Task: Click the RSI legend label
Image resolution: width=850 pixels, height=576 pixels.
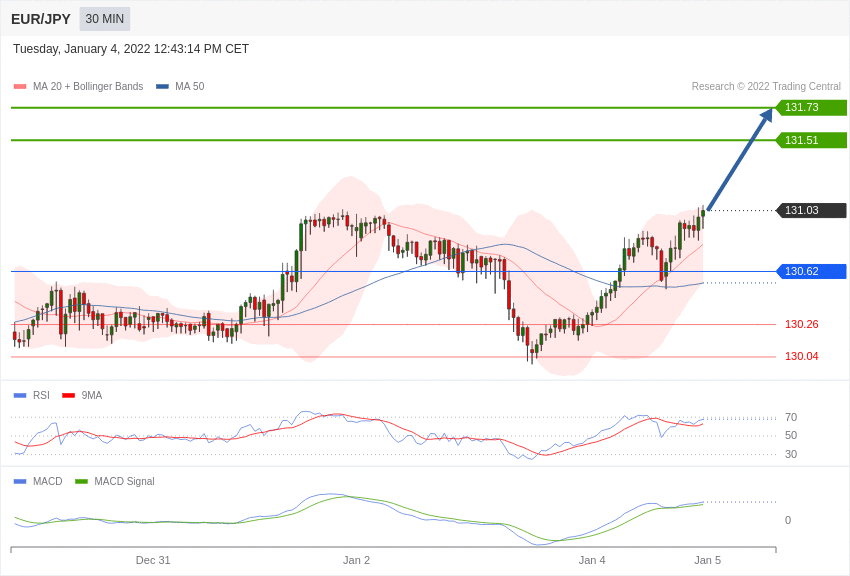Action: click(41, 396)
